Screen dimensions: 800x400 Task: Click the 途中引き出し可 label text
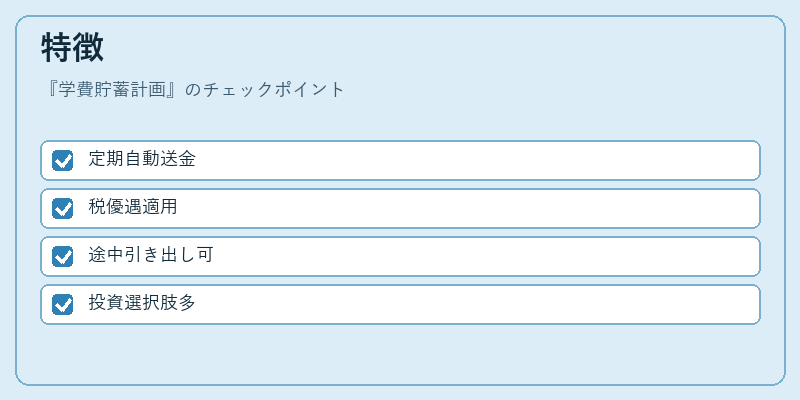click(x=151, y=256)
